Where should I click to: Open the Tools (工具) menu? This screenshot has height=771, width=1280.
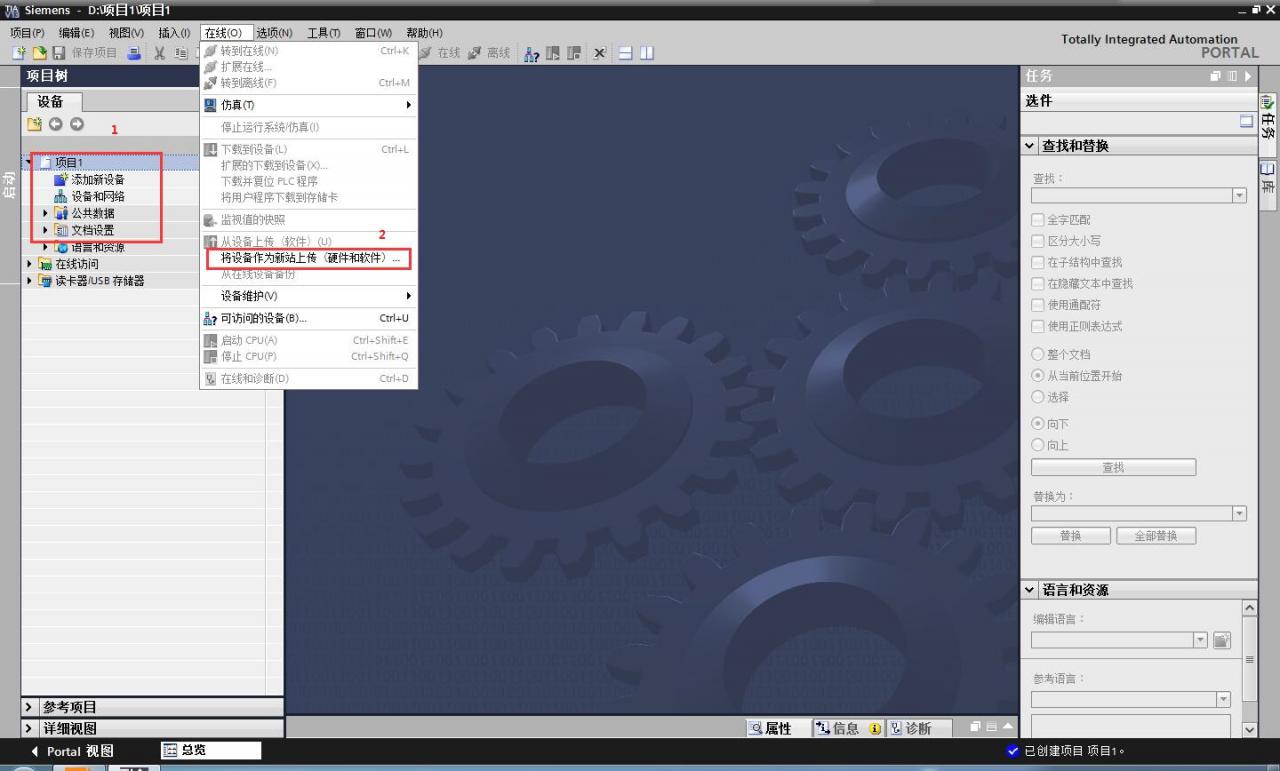324,33
